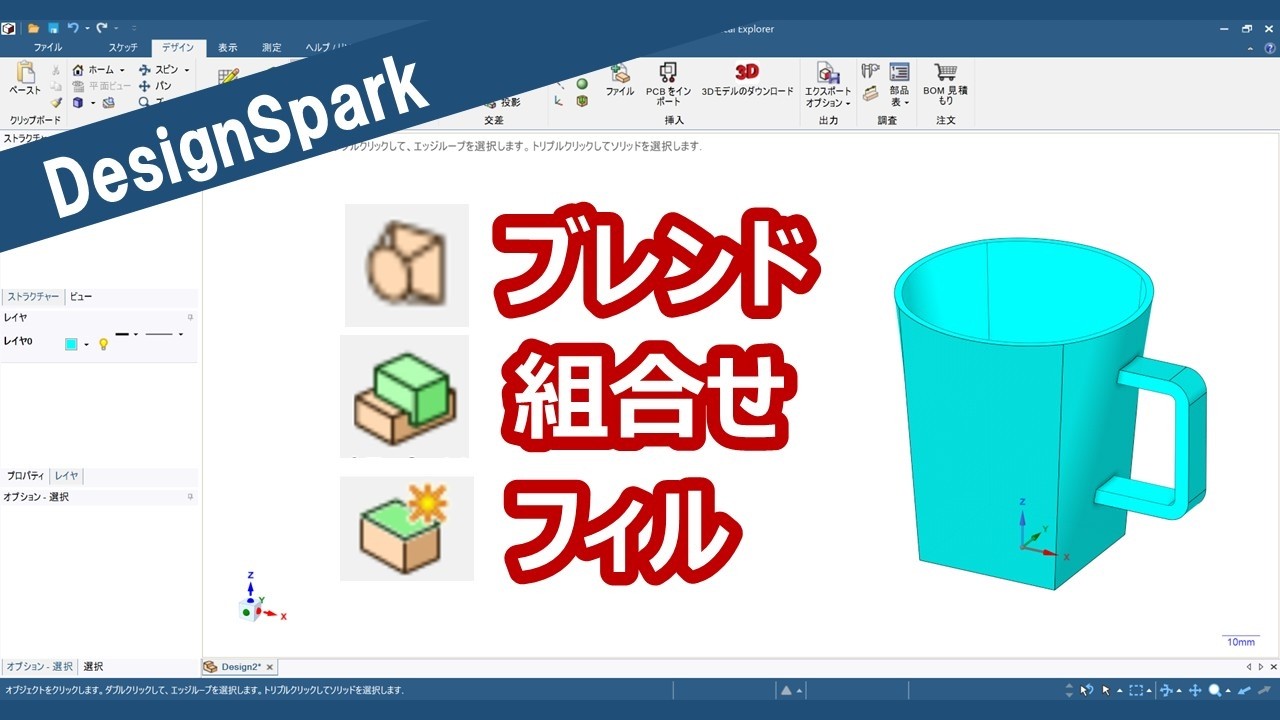This screenshot has height=720, width=1280.
Task: Click the revert selection icon in status bar
Action: coord(1087,690)
